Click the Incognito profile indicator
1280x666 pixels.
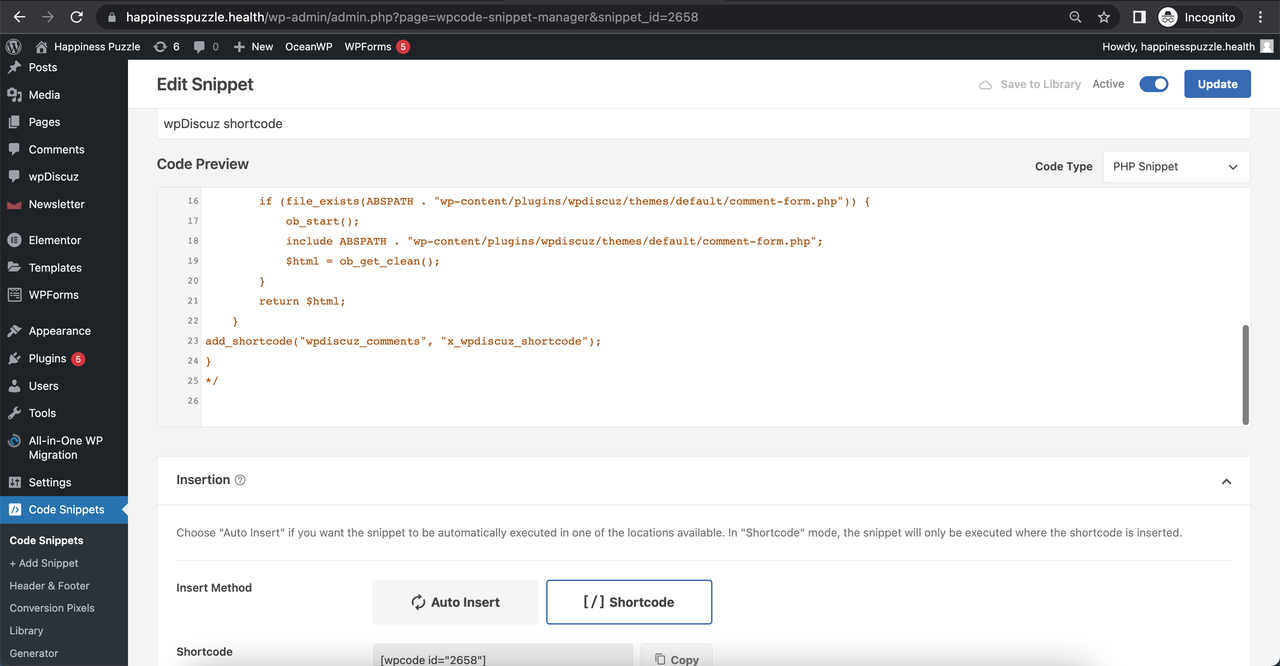[x=1198, y=17]
